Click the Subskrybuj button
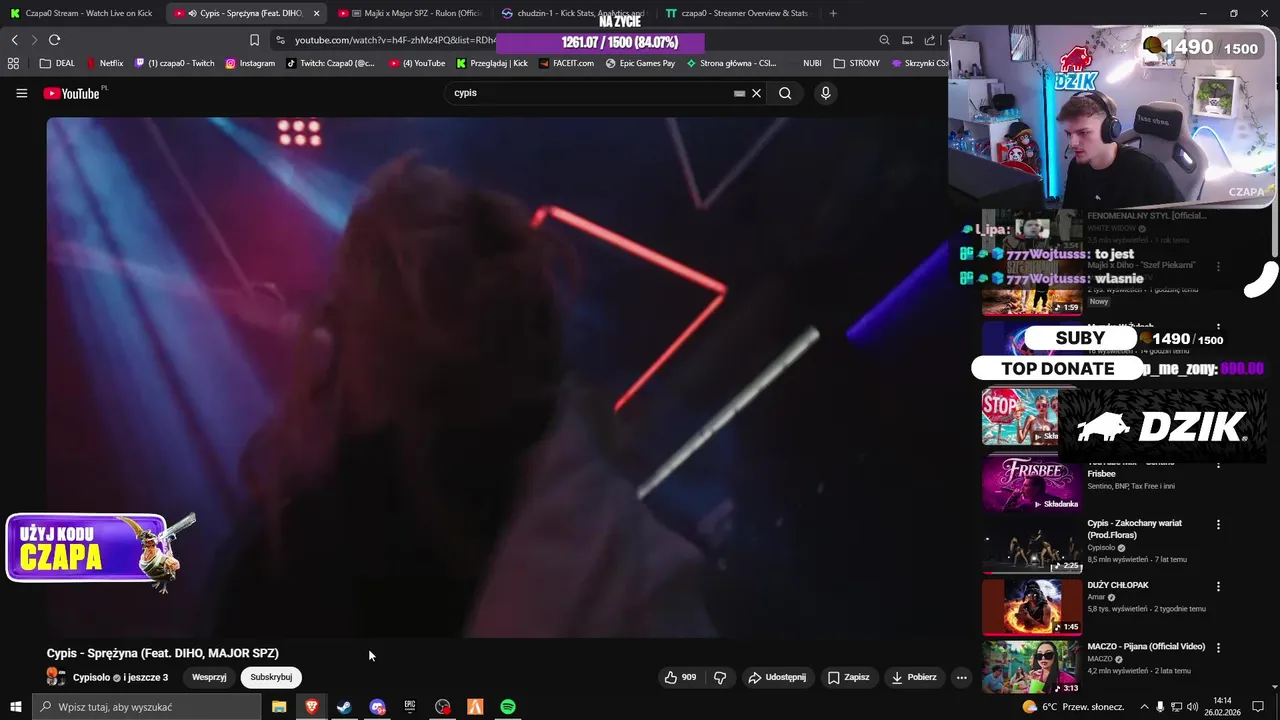The image size is (1280, 720). [x=271, y=677]
